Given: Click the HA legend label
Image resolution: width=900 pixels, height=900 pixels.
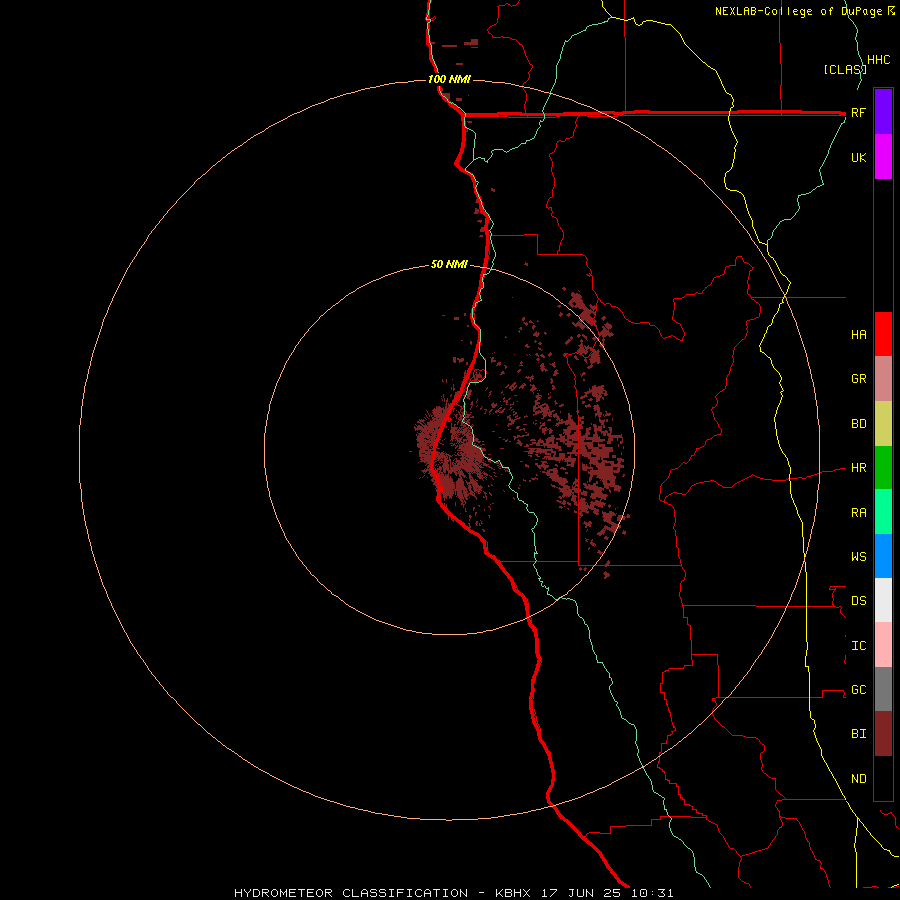Looking at the screenshot, I should click(x=858, y=334).
